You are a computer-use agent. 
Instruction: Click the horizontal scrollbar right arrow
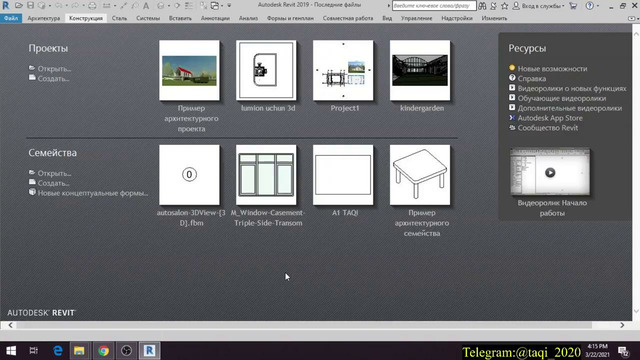pyautogui.click(x=622, y=325)
